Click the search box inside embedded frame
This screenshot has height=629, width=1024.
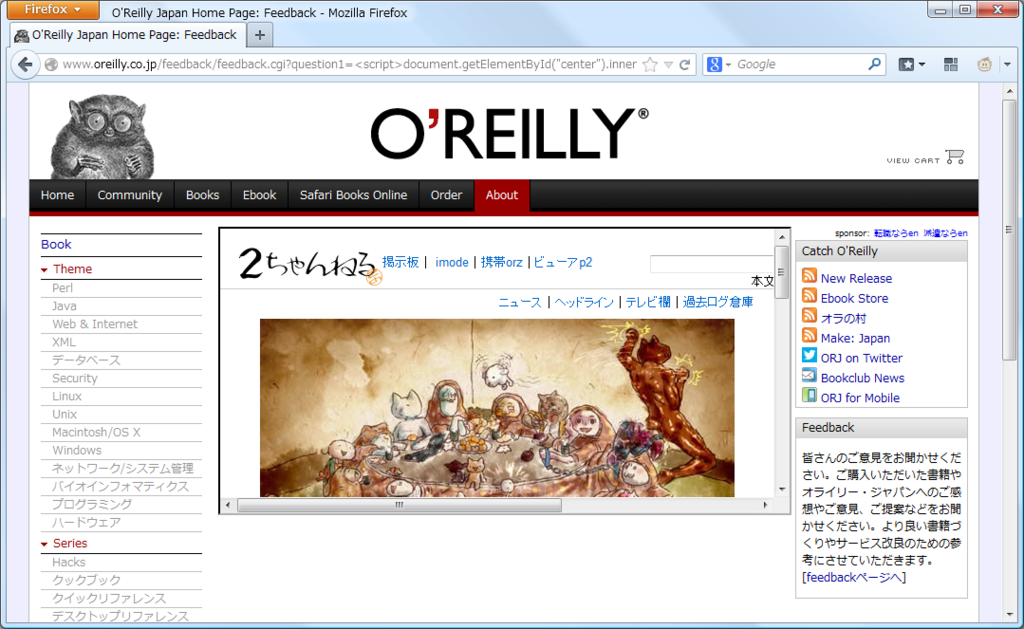tap(712, 264)
